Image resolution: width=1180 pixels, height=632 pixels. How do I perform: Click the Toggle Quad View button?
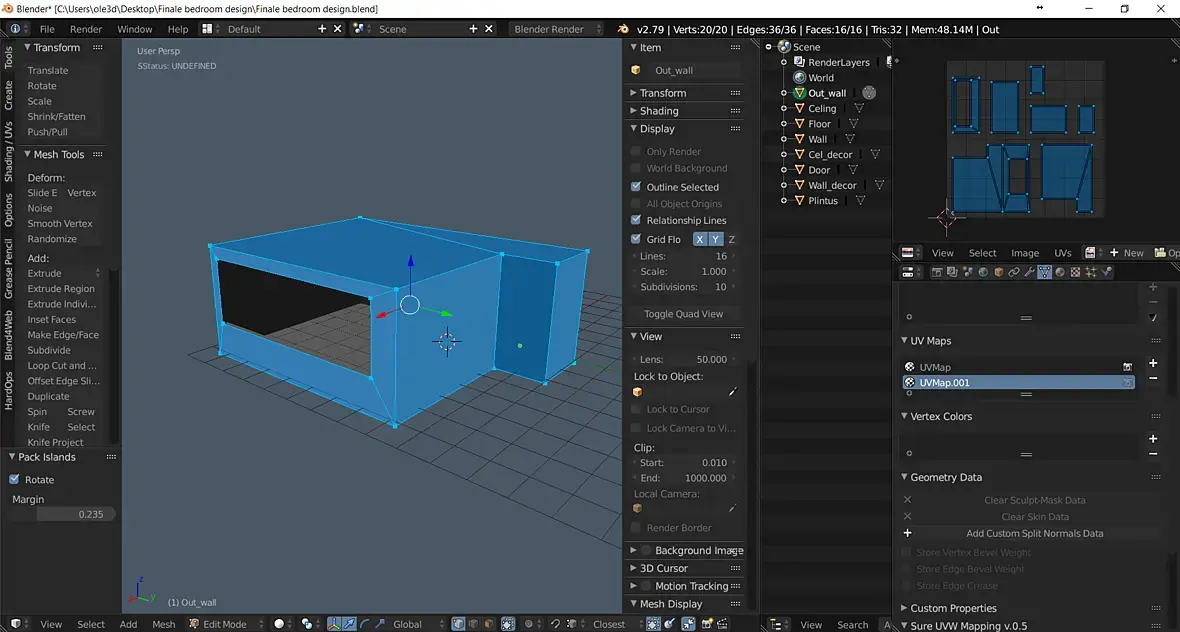683,314
